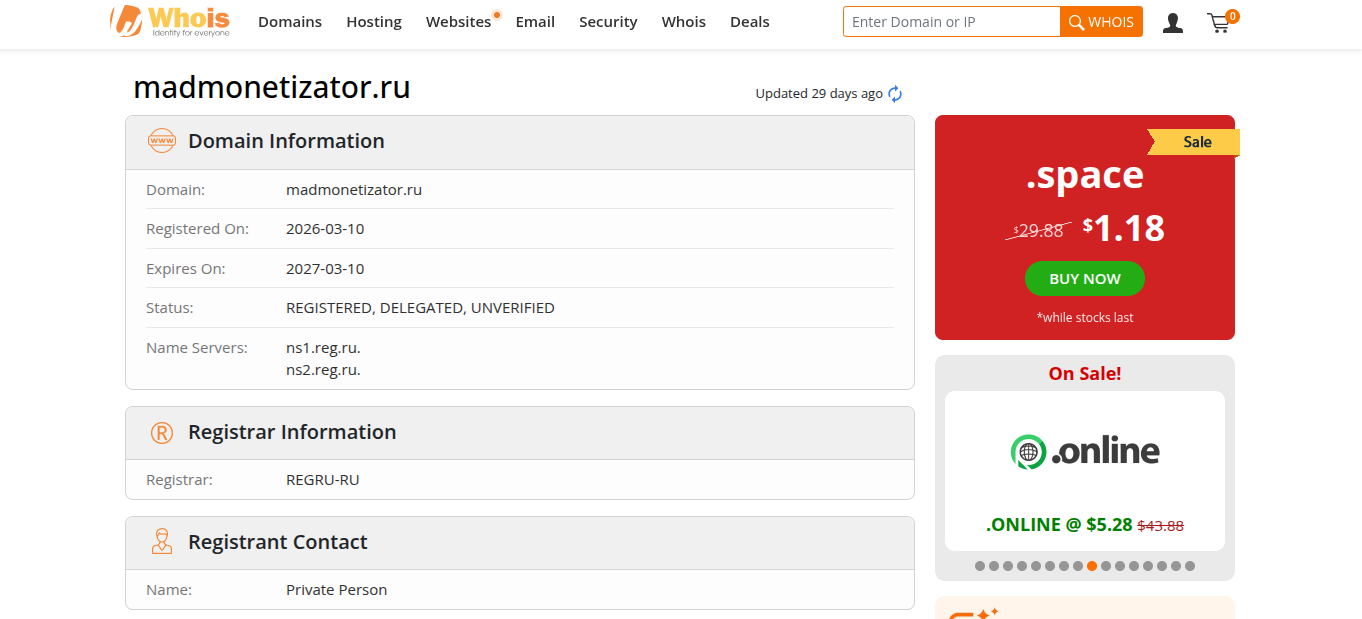The width and height of the screenshot is (1362, 619).
Task: Open the Email menu
Action: 535,22
